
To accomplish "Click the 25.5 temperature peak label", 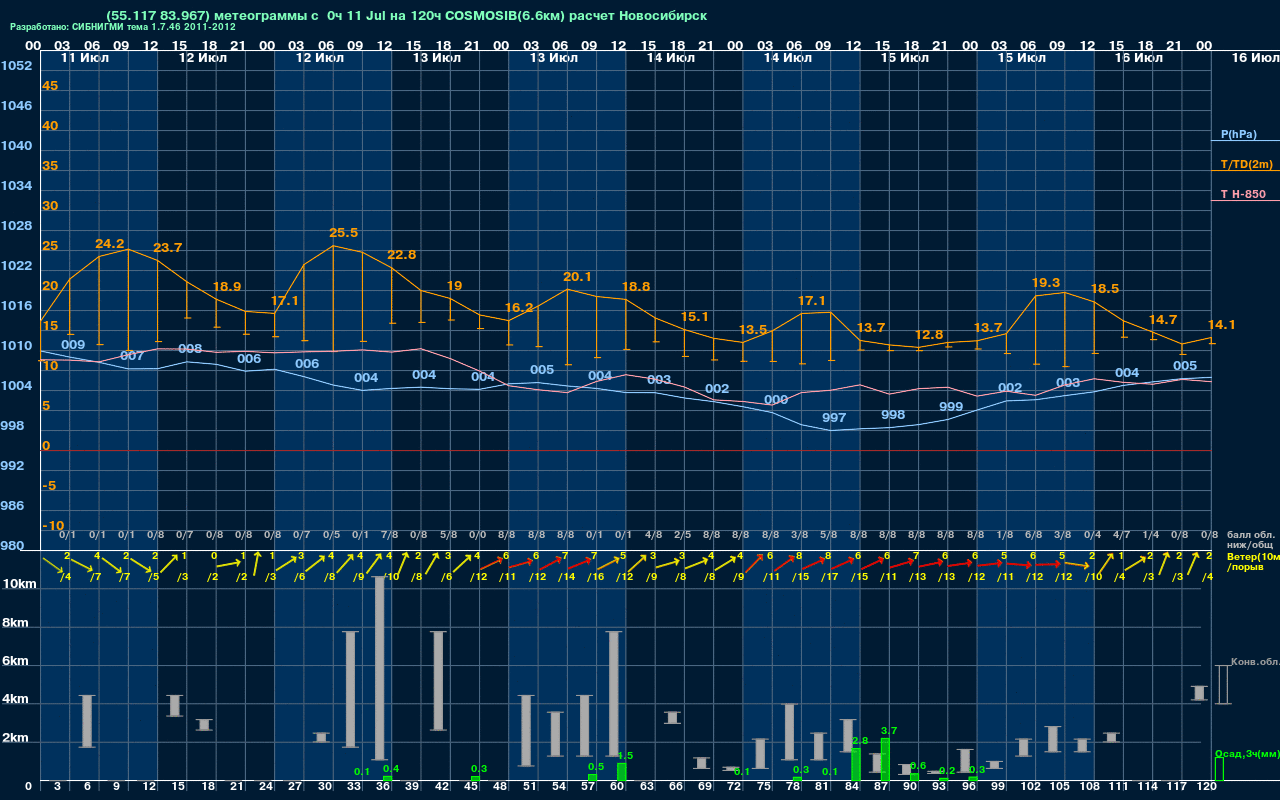I will pyautogui.click(x=343, y=232).
